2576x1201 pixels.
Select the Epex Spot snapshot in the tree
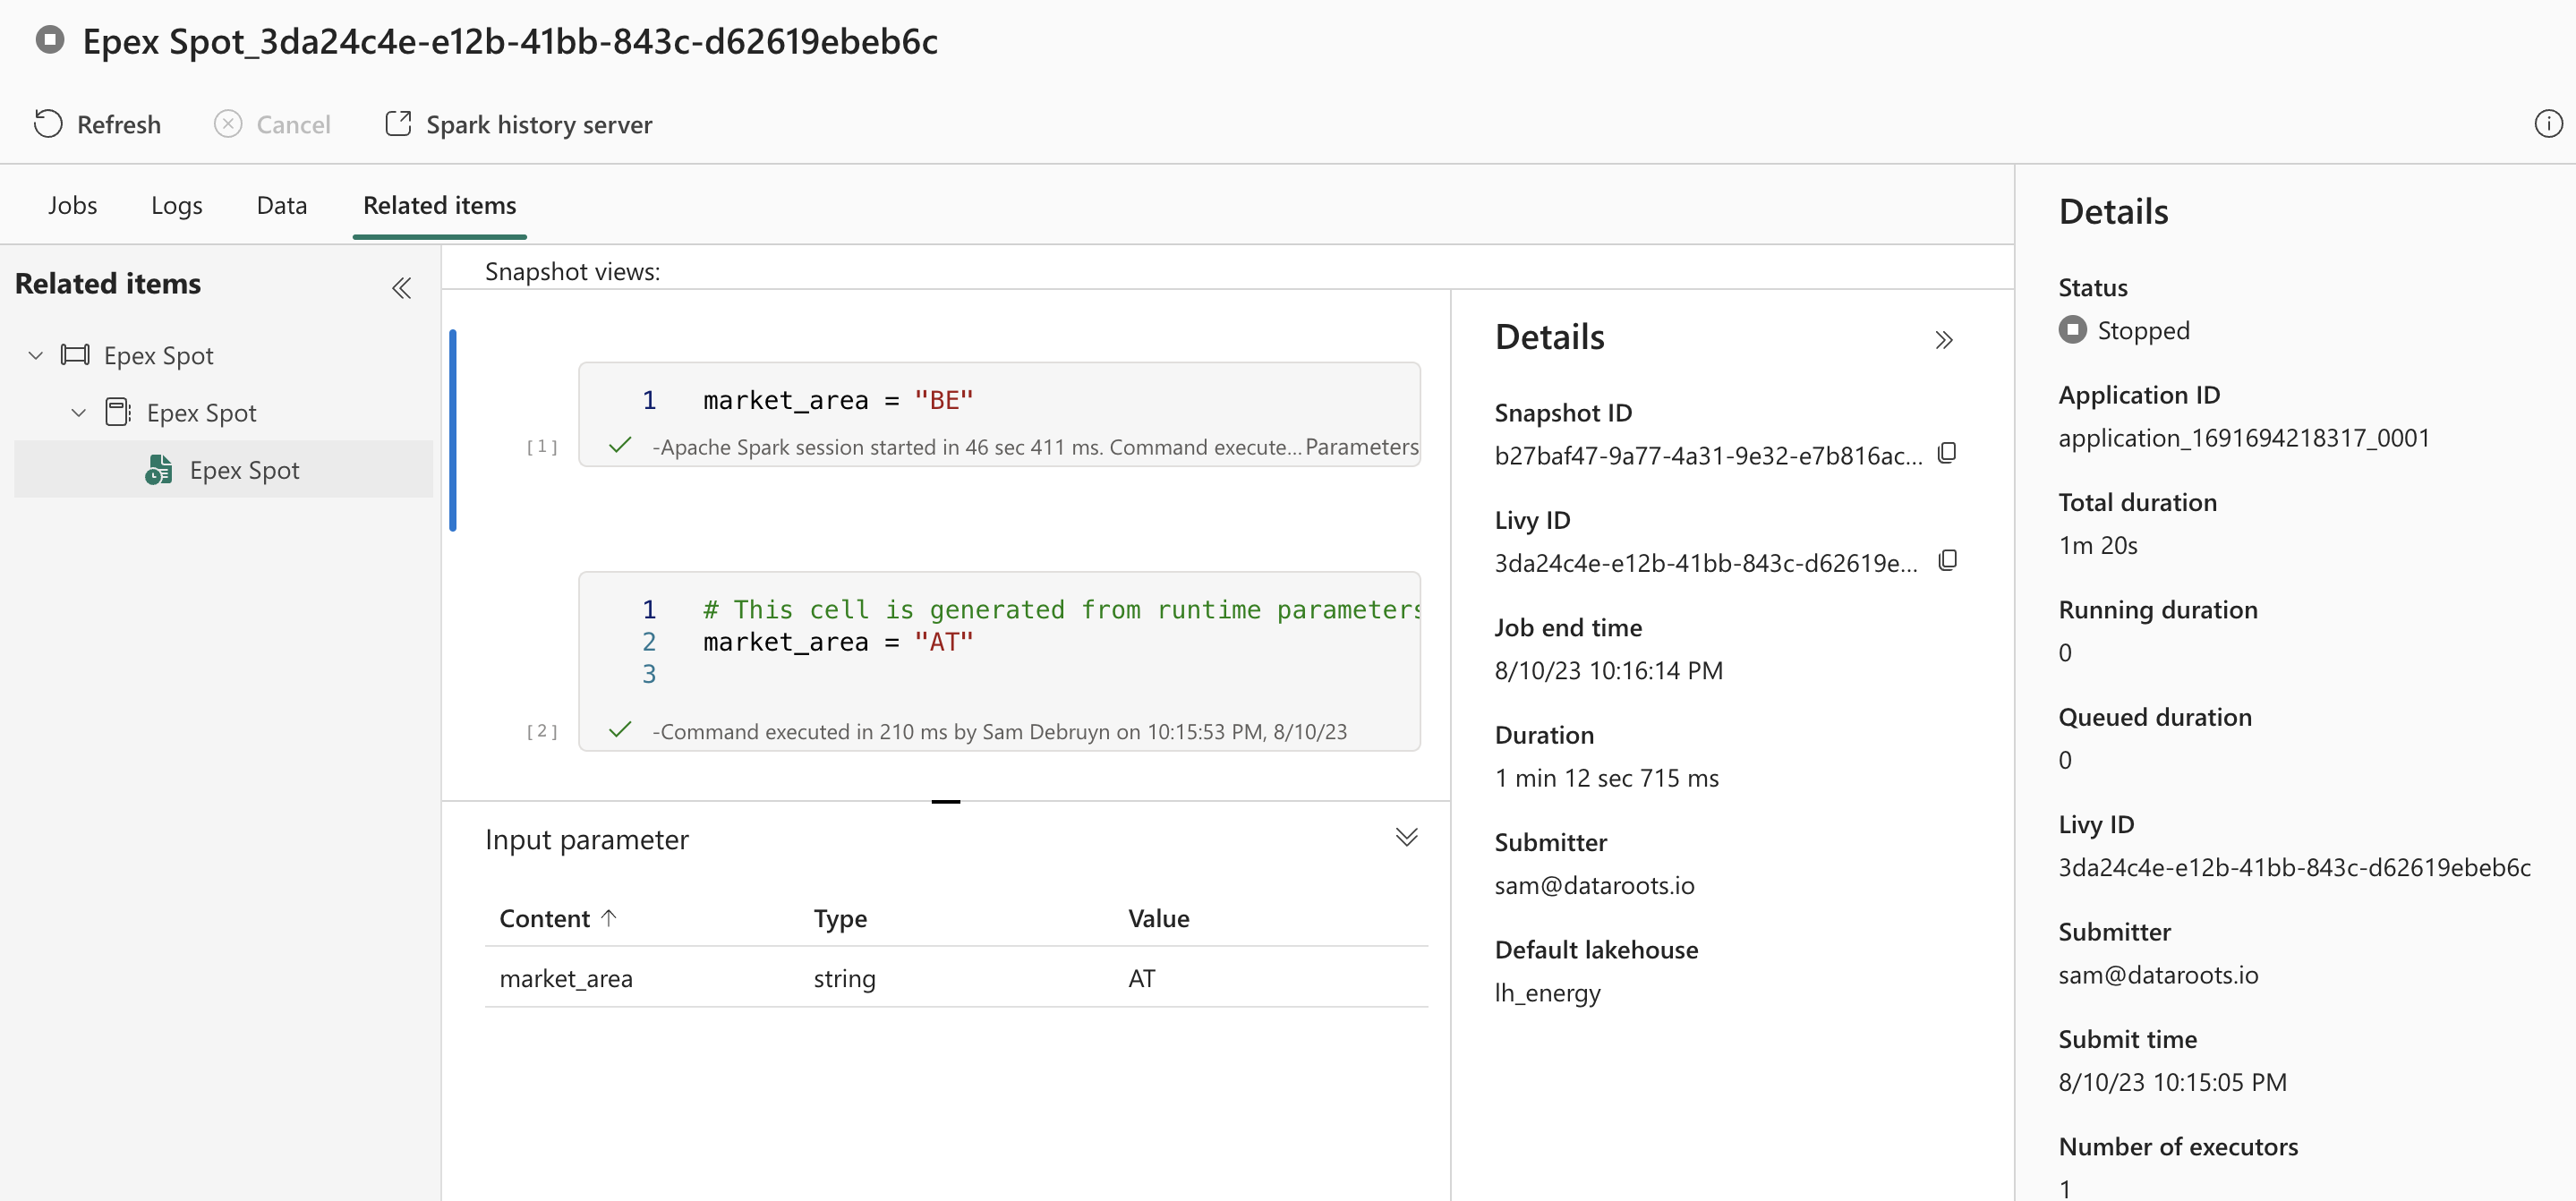pos(245,469)
